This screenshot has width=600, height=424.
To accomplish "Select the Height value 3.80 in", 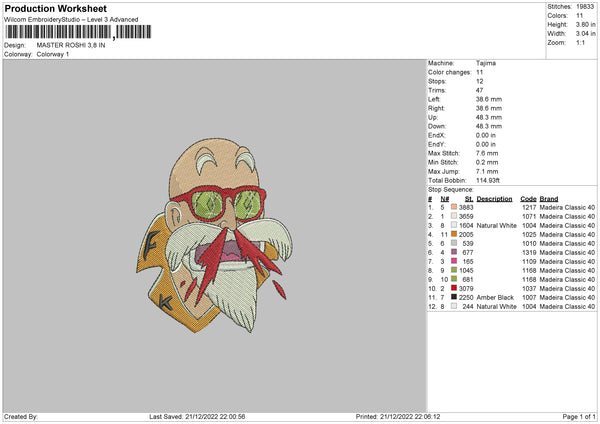I will (585, 24).
